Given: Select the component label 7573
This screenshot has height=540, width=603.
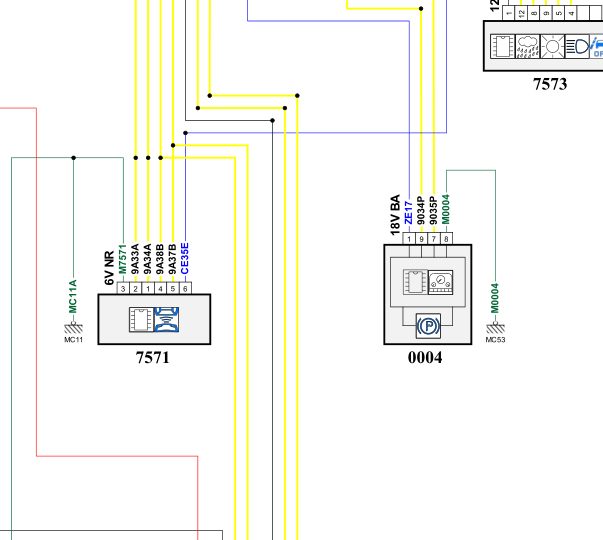Looking at the screenshot, I should tap(550, 84).
